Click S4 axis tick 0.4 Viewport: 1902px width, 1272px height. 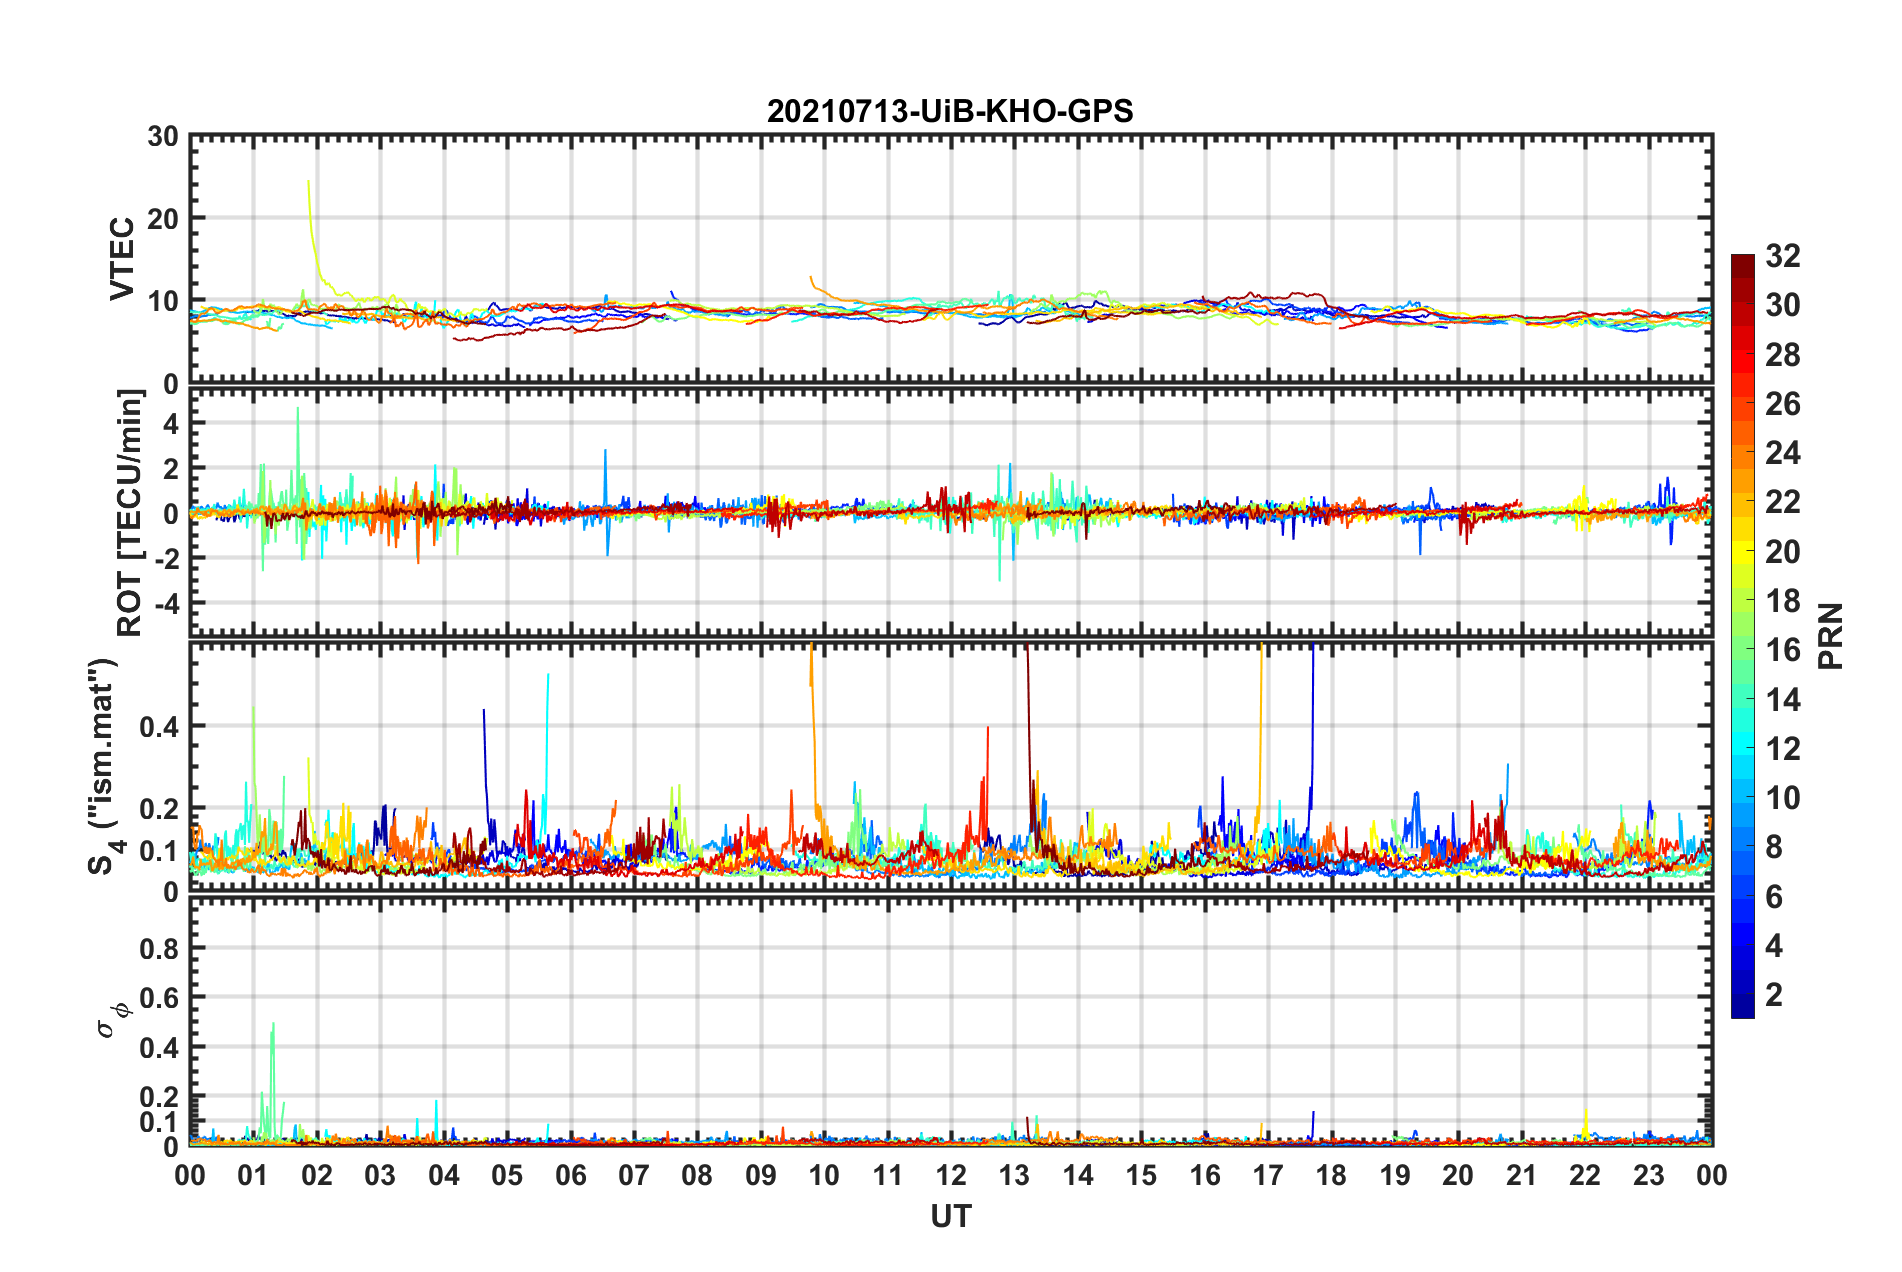[x=159, y=727]
